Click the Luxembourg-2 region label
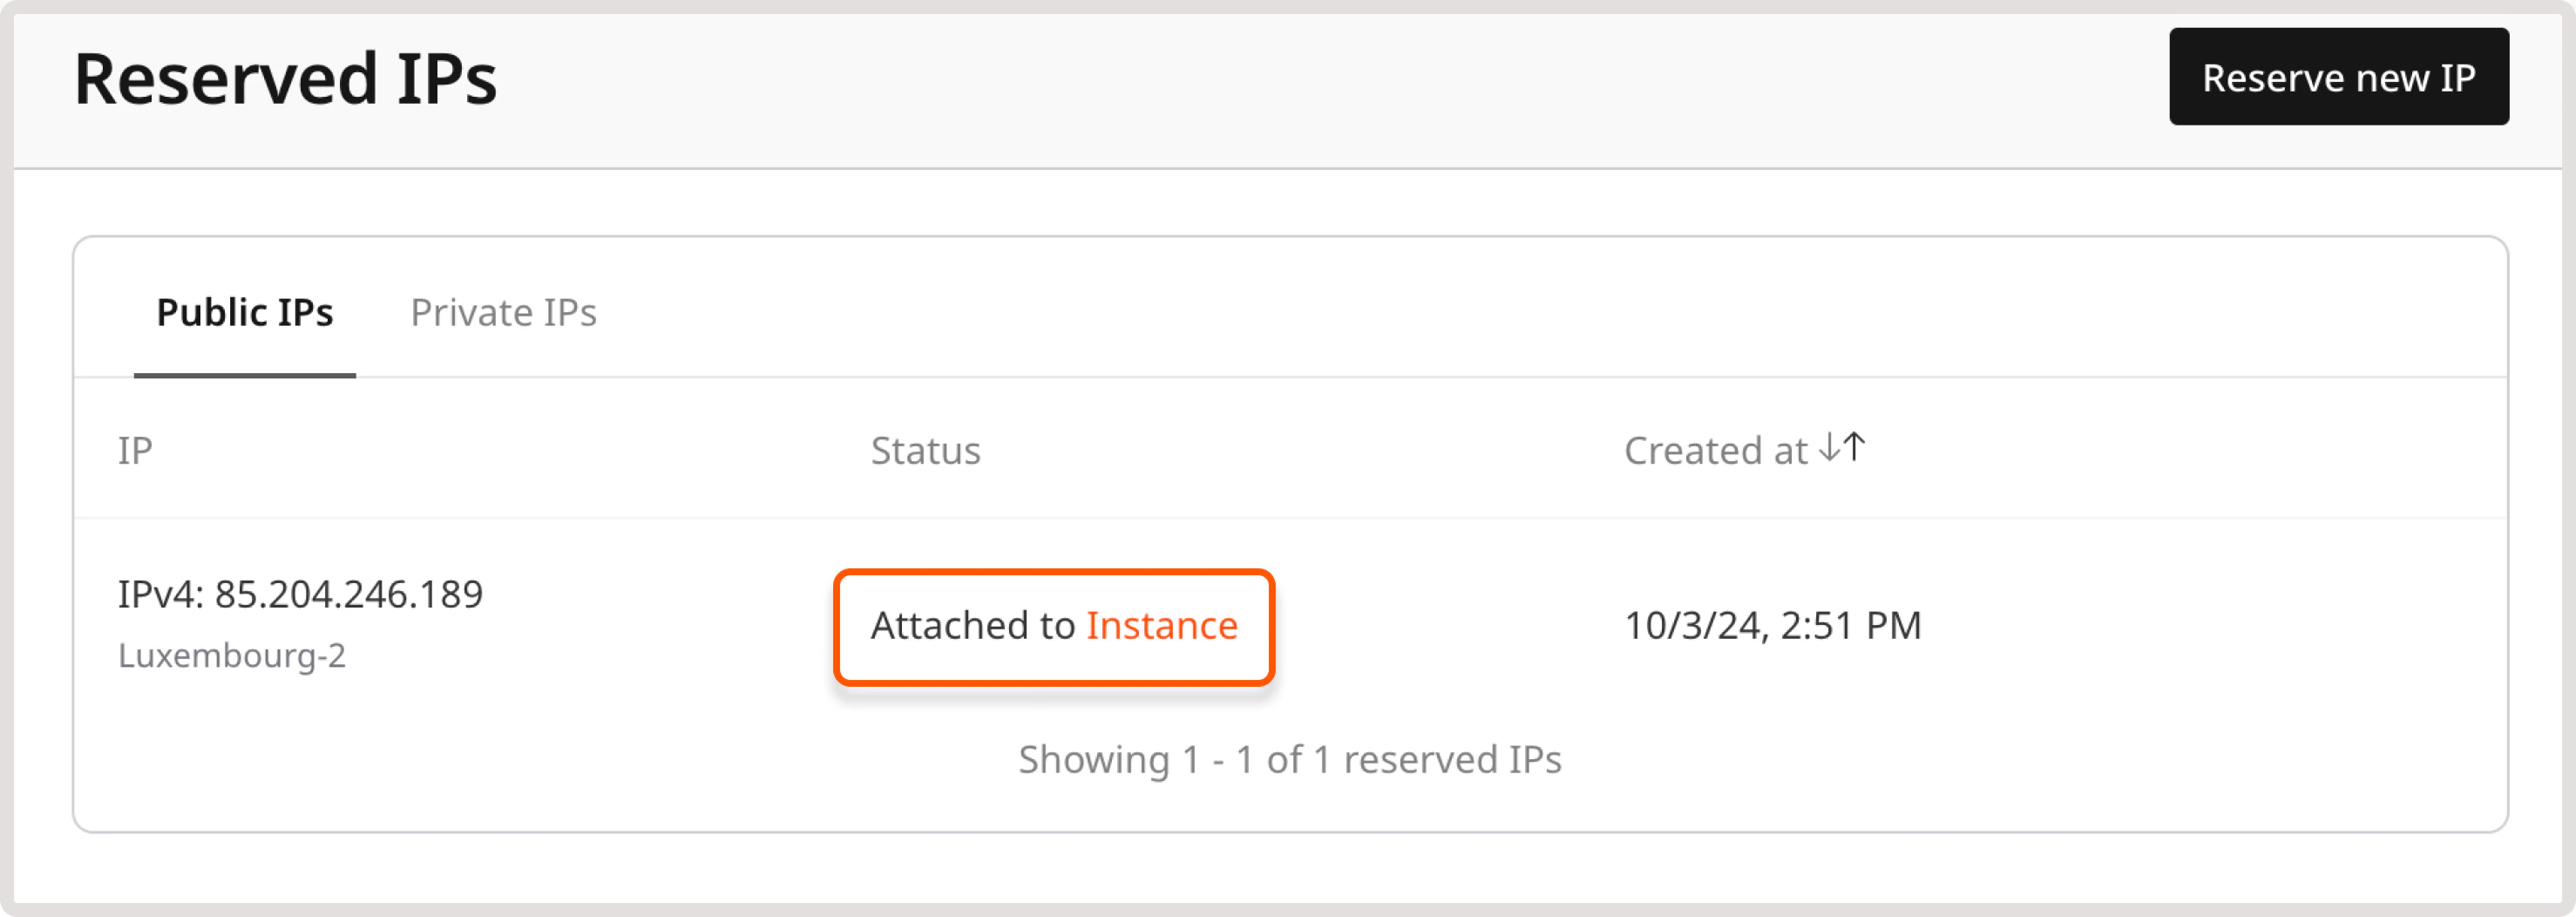The width and height of the screenshot is (2576, 917). (233, 657)
